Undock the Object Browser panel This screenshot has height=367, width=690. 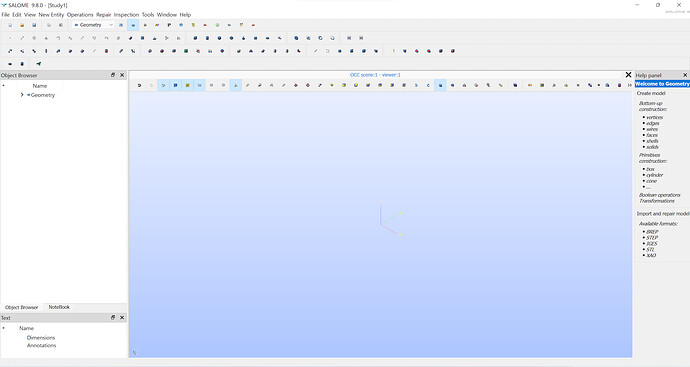coord(113,75)
